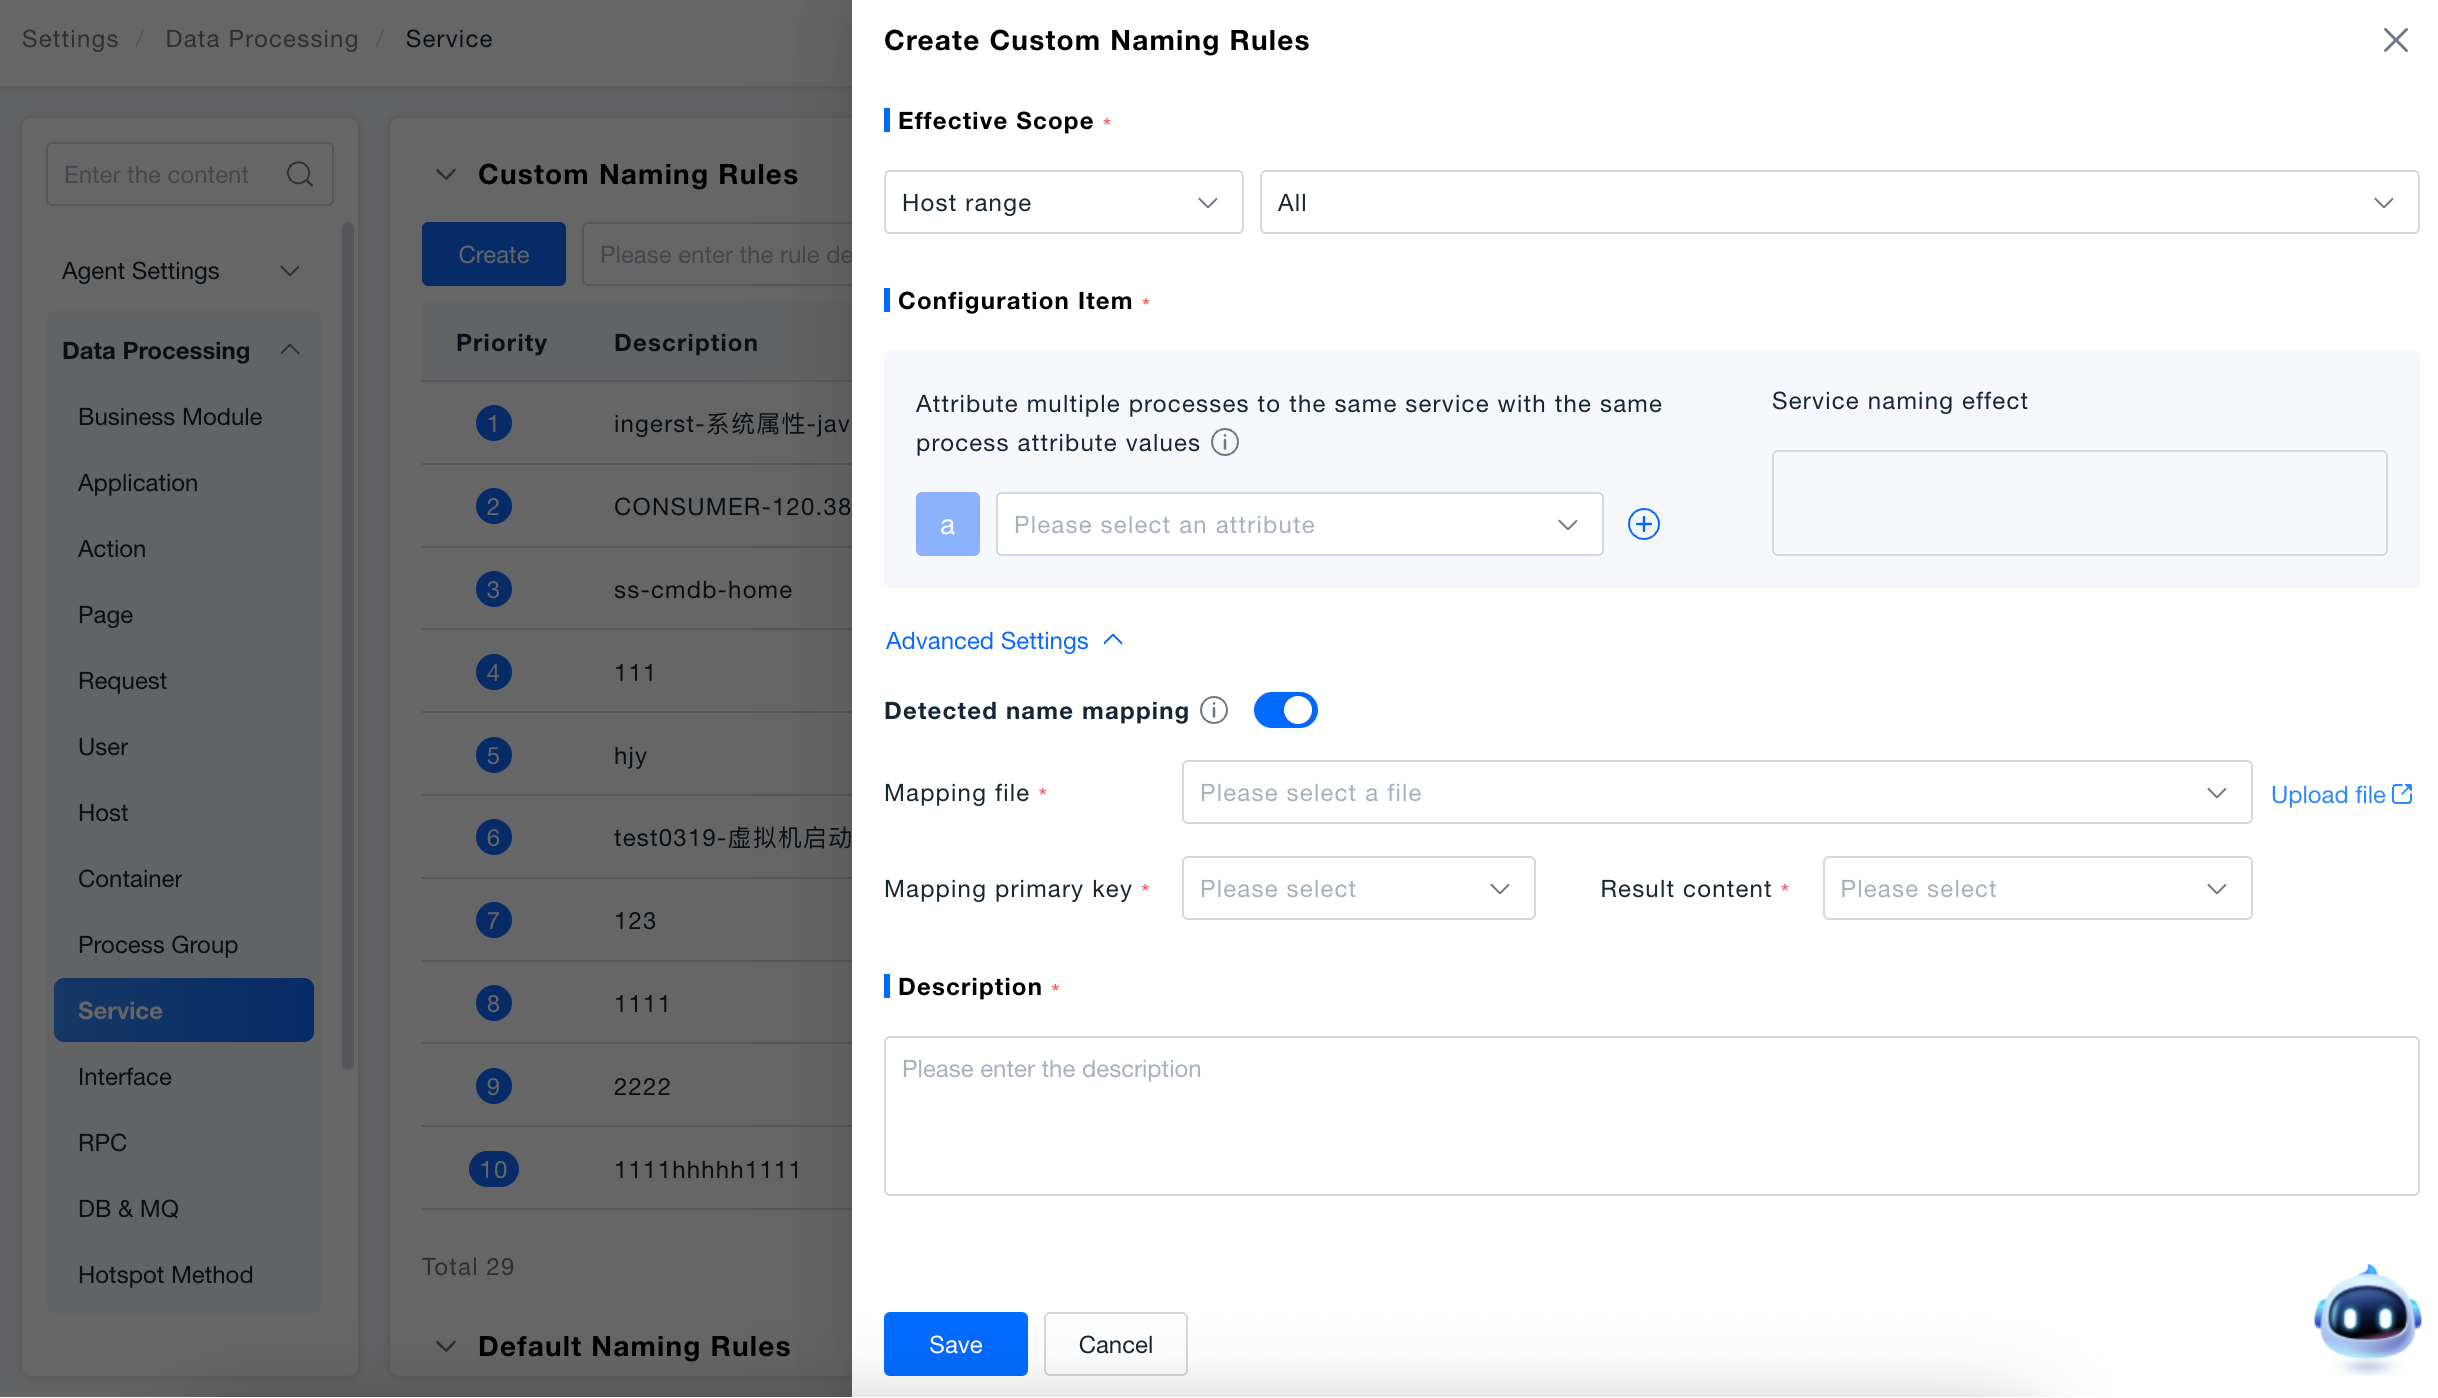Open Hotspot Method menu item
Image resolution: width=2438 pixels, height=1398 pixels.
pos(183,1275)
